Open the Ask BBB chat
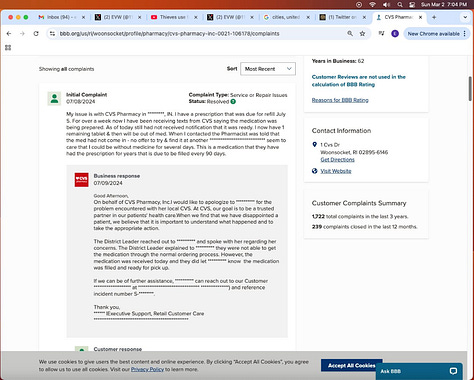This screenshot has width=474, height=380. click(x=419, y=371)
